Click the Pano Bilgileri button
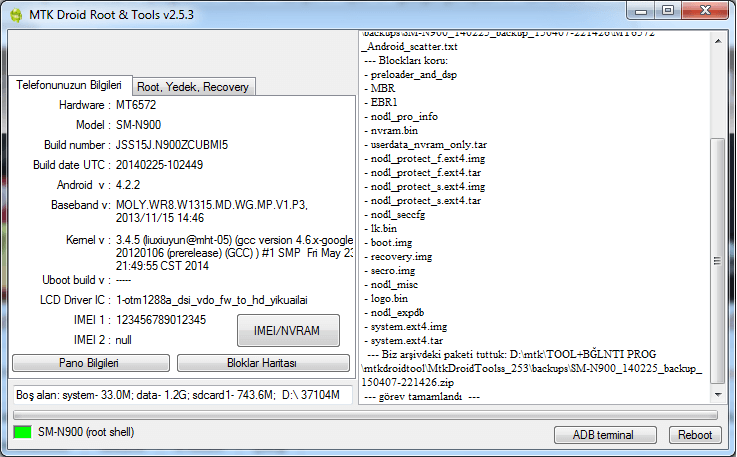The height and width of the screenshot is (457, 737). tap(90, 362)
